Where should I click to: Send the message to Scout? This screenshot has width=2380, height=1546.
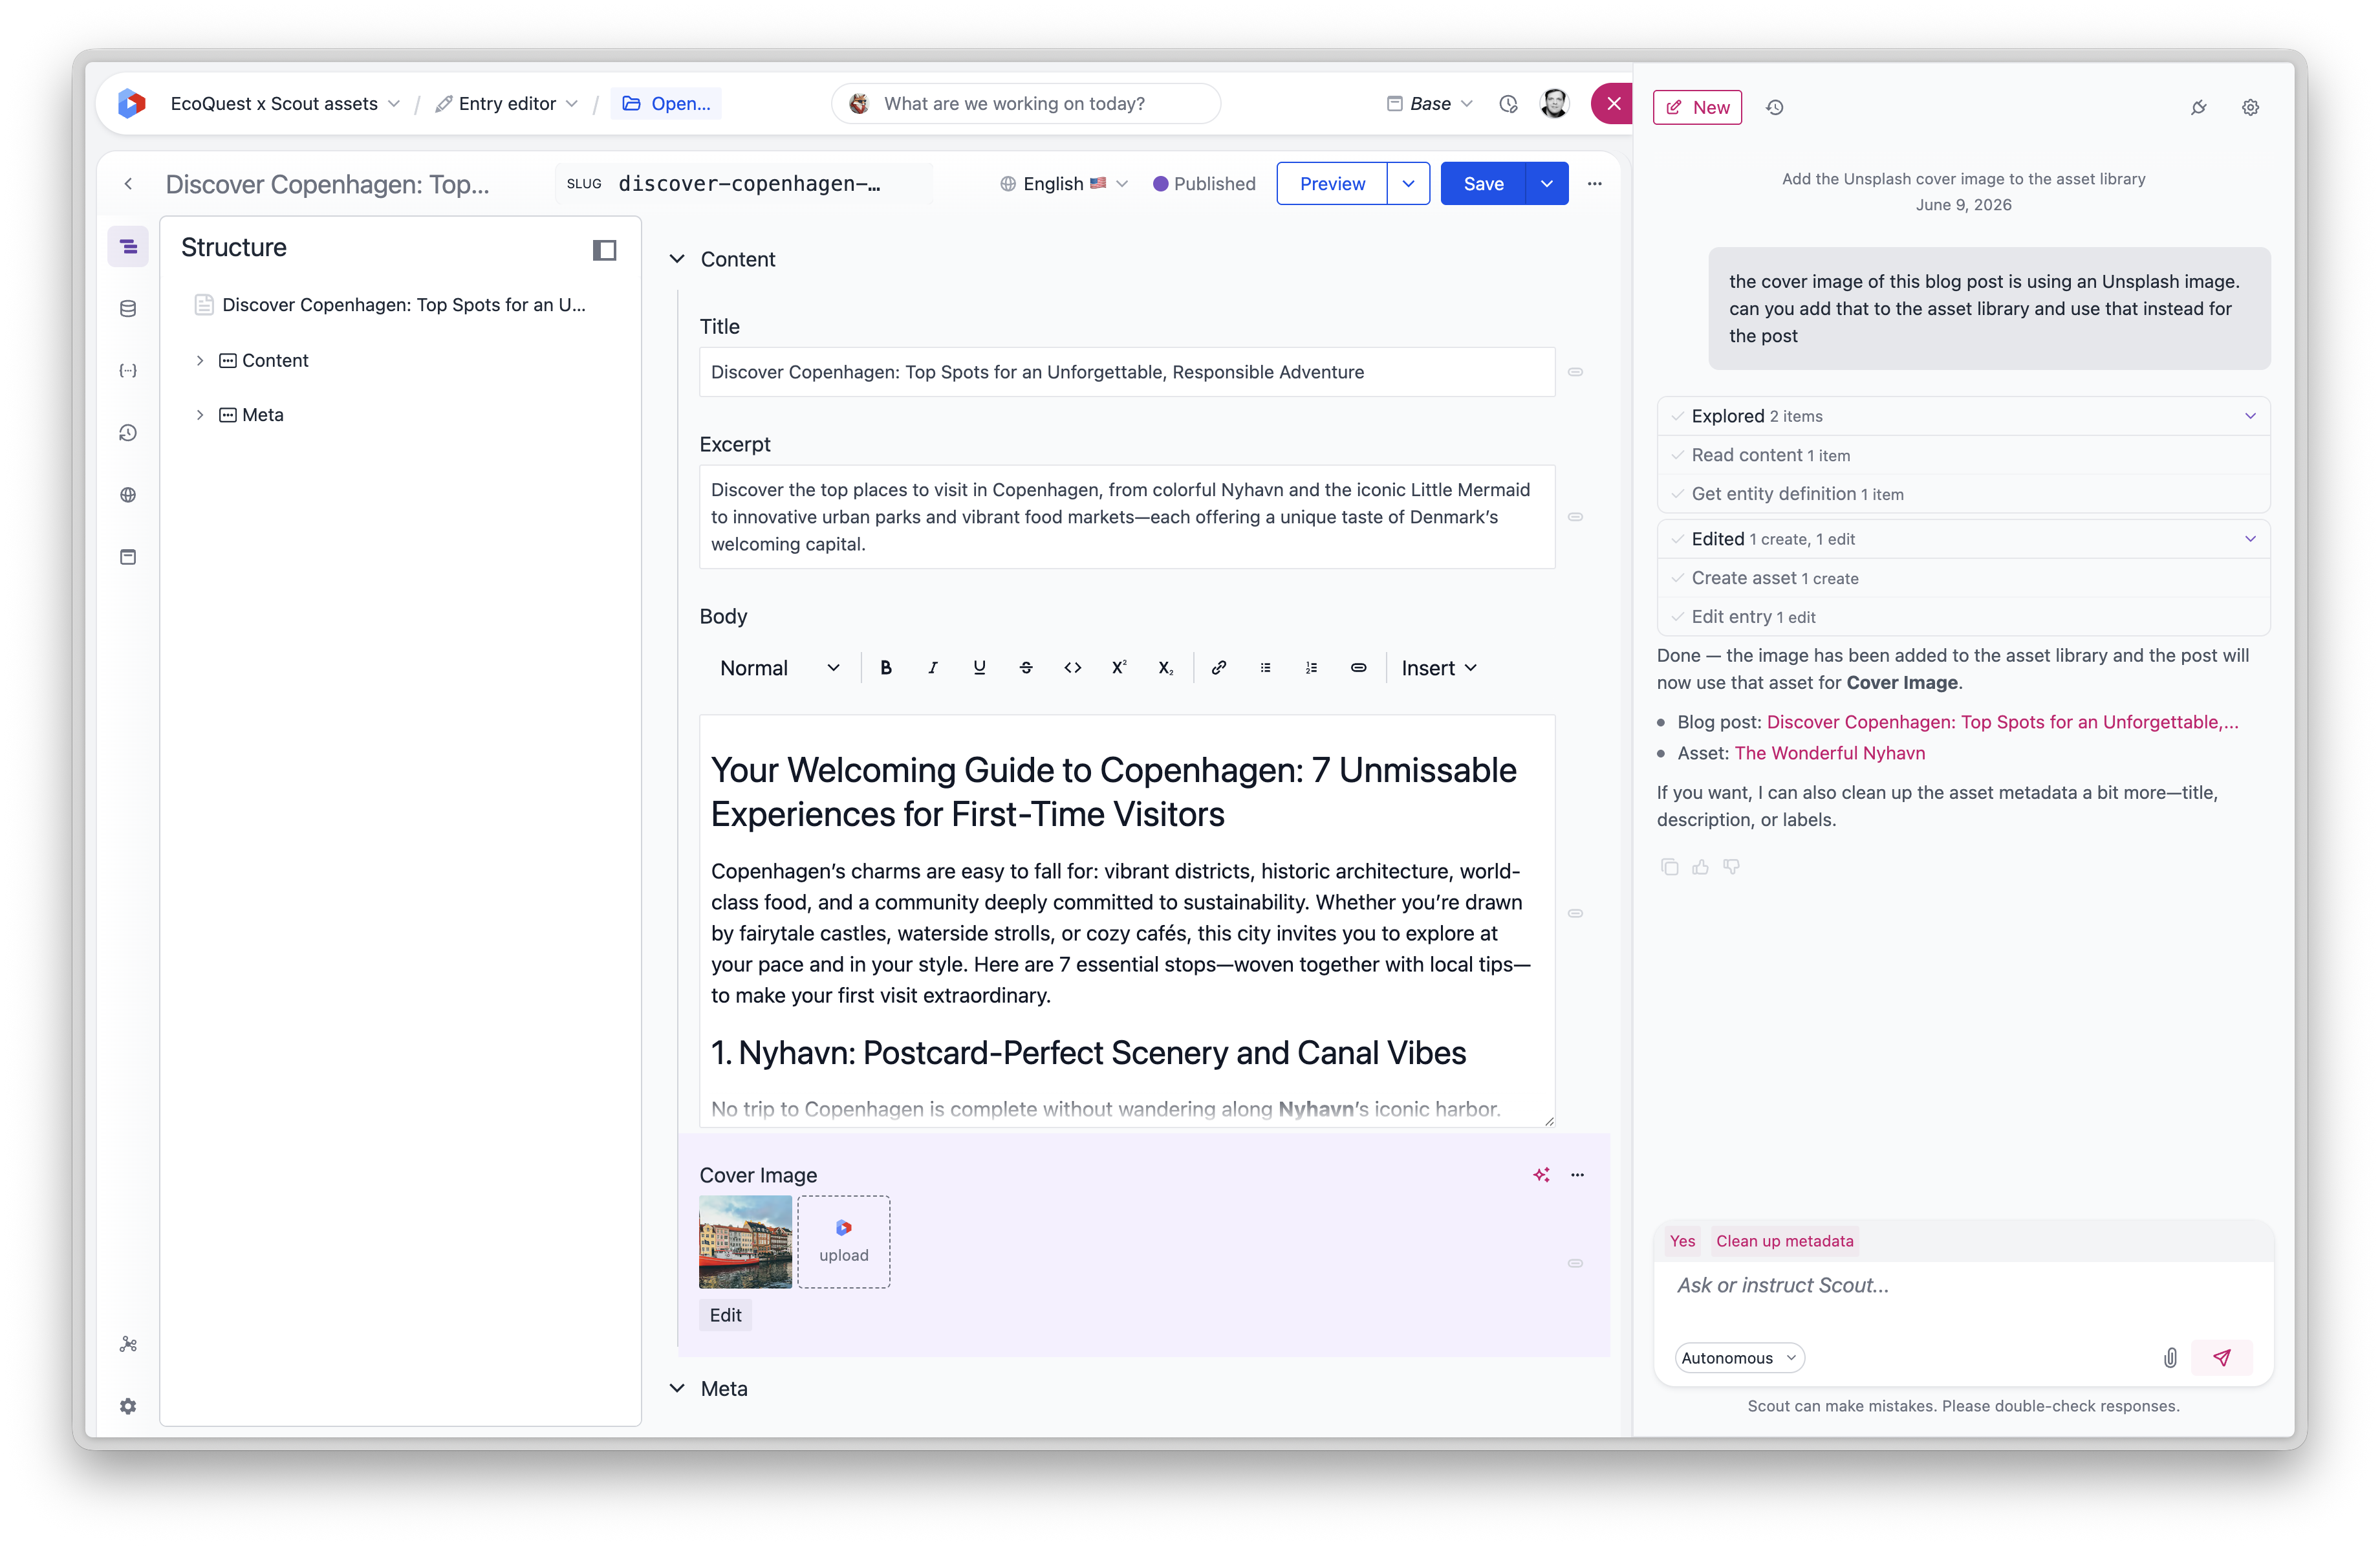(2222, 1358)
